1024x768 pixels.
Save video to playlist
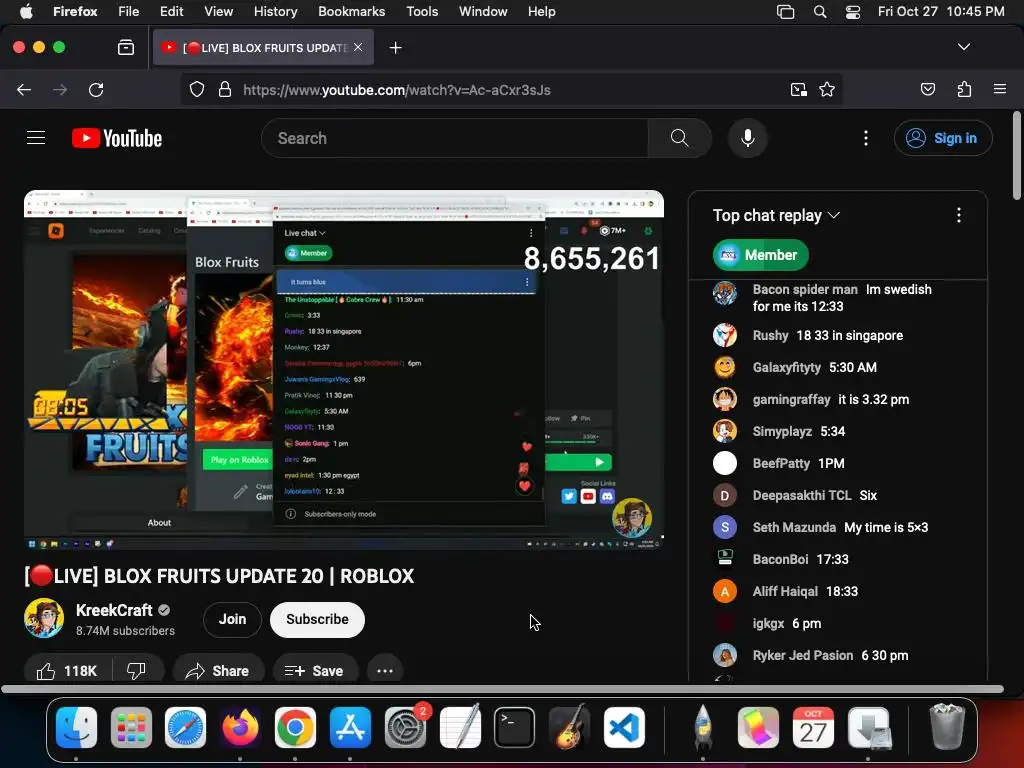tap(314, 671)
